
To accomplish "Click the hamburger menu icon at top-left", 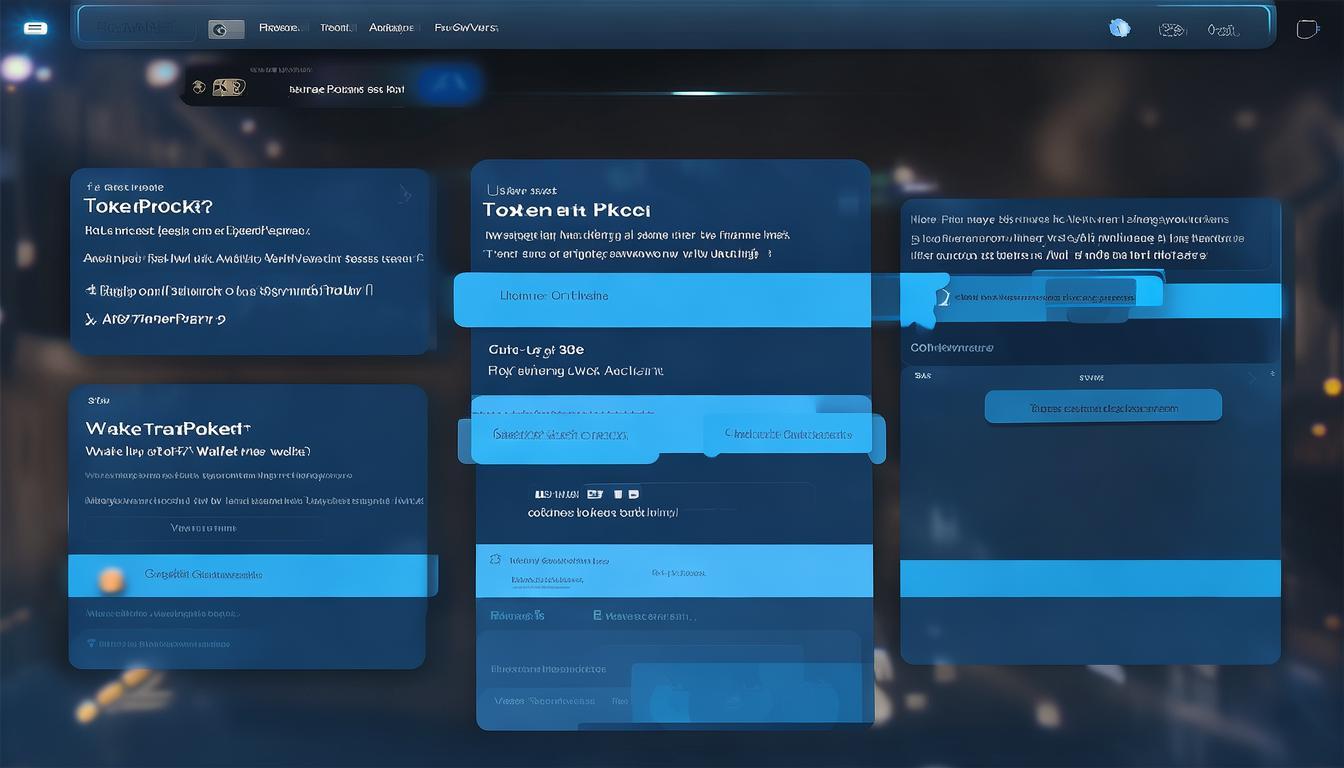I will point(35,28).
